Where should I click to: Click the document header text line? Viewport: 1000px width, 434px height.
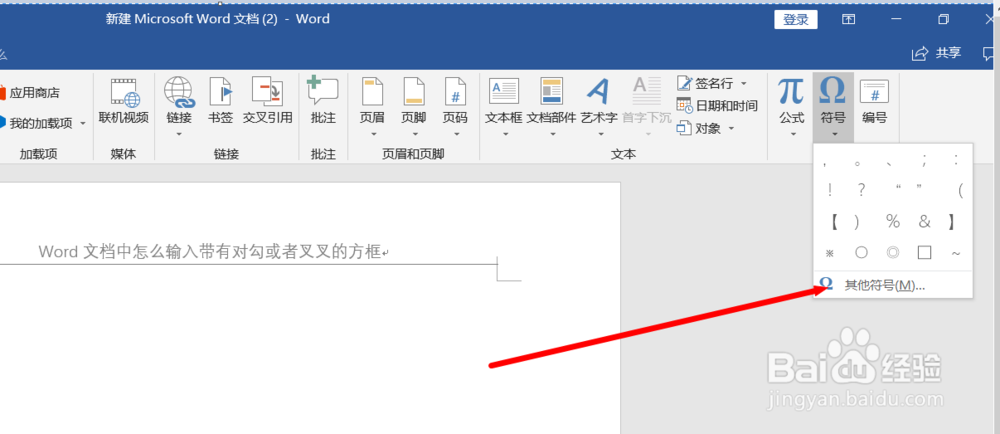pos(214,252)
